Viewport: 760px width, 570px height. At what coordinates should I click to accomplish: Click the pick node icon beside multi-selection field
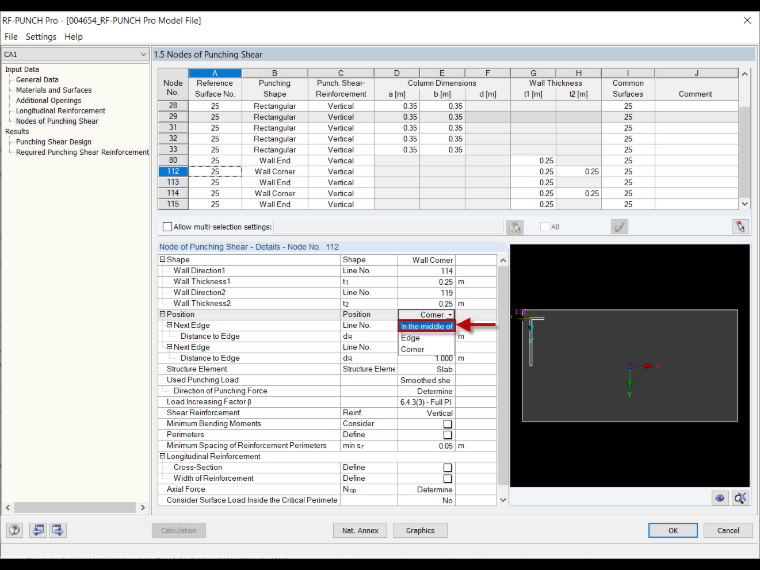514,227
